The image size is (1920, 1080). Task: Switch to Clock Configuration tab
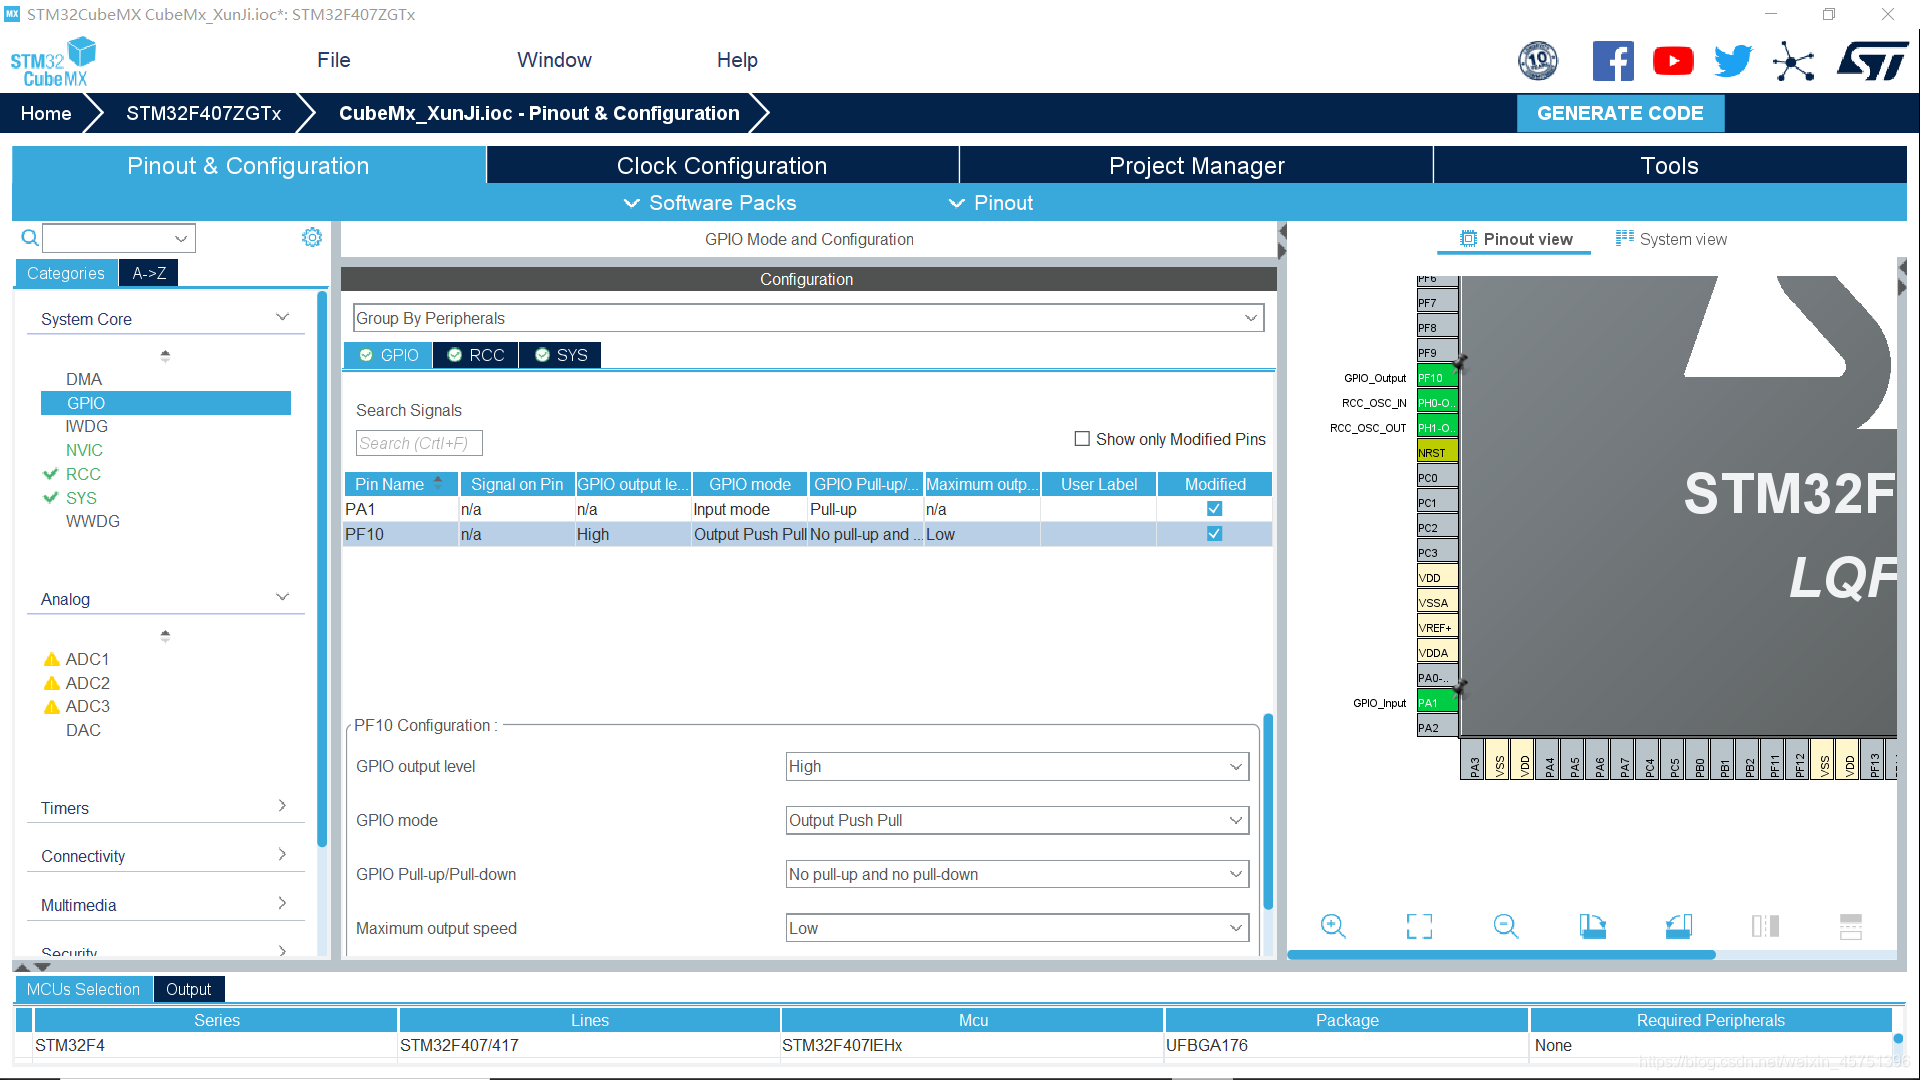(x=721, y=166)
